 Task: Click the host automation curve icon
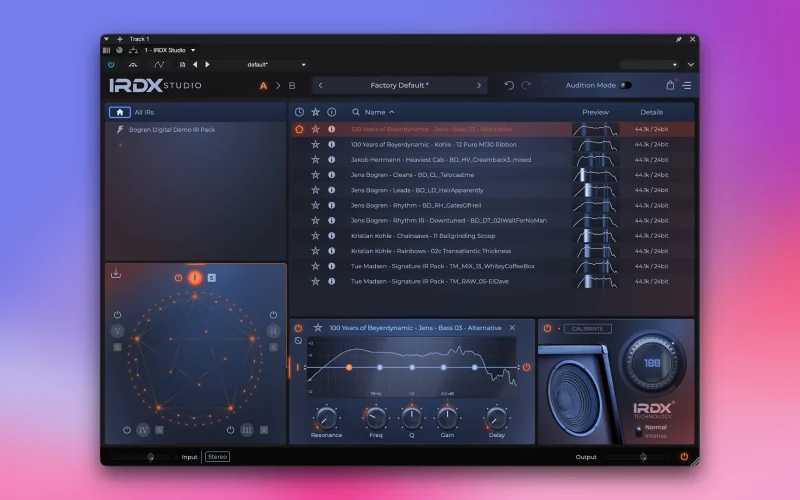tap(159, 65)
